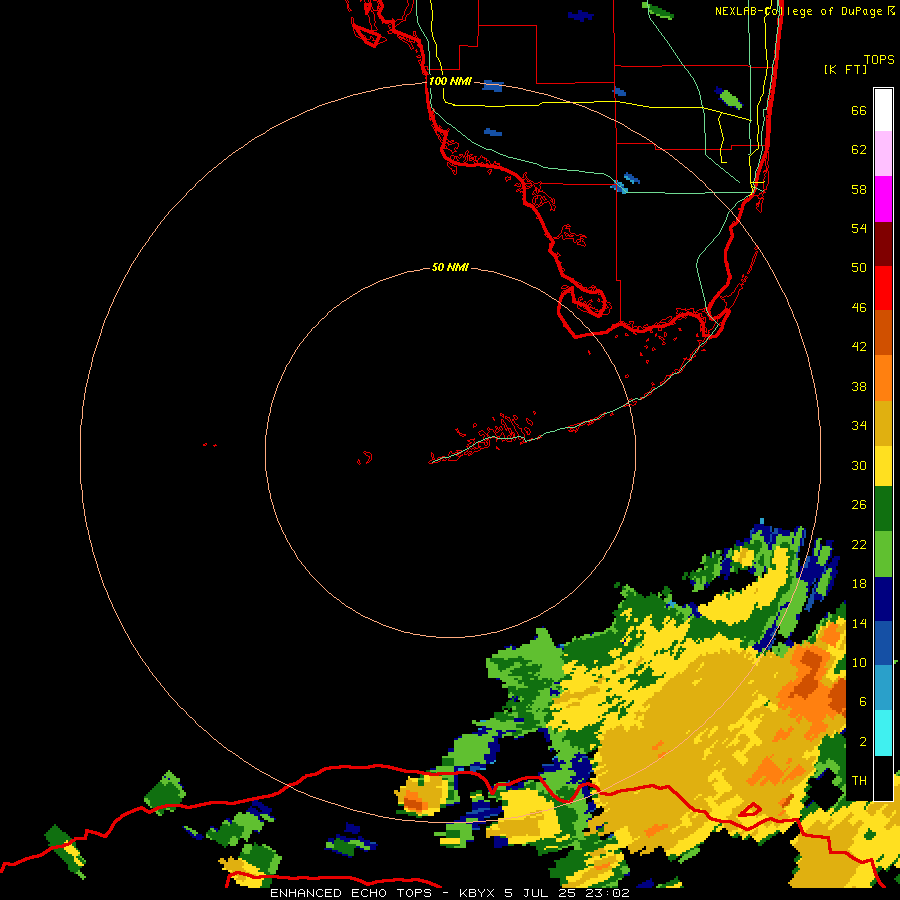Select the light green legend swatch
This screenshot has height=900, width=900.
[883, 554]
